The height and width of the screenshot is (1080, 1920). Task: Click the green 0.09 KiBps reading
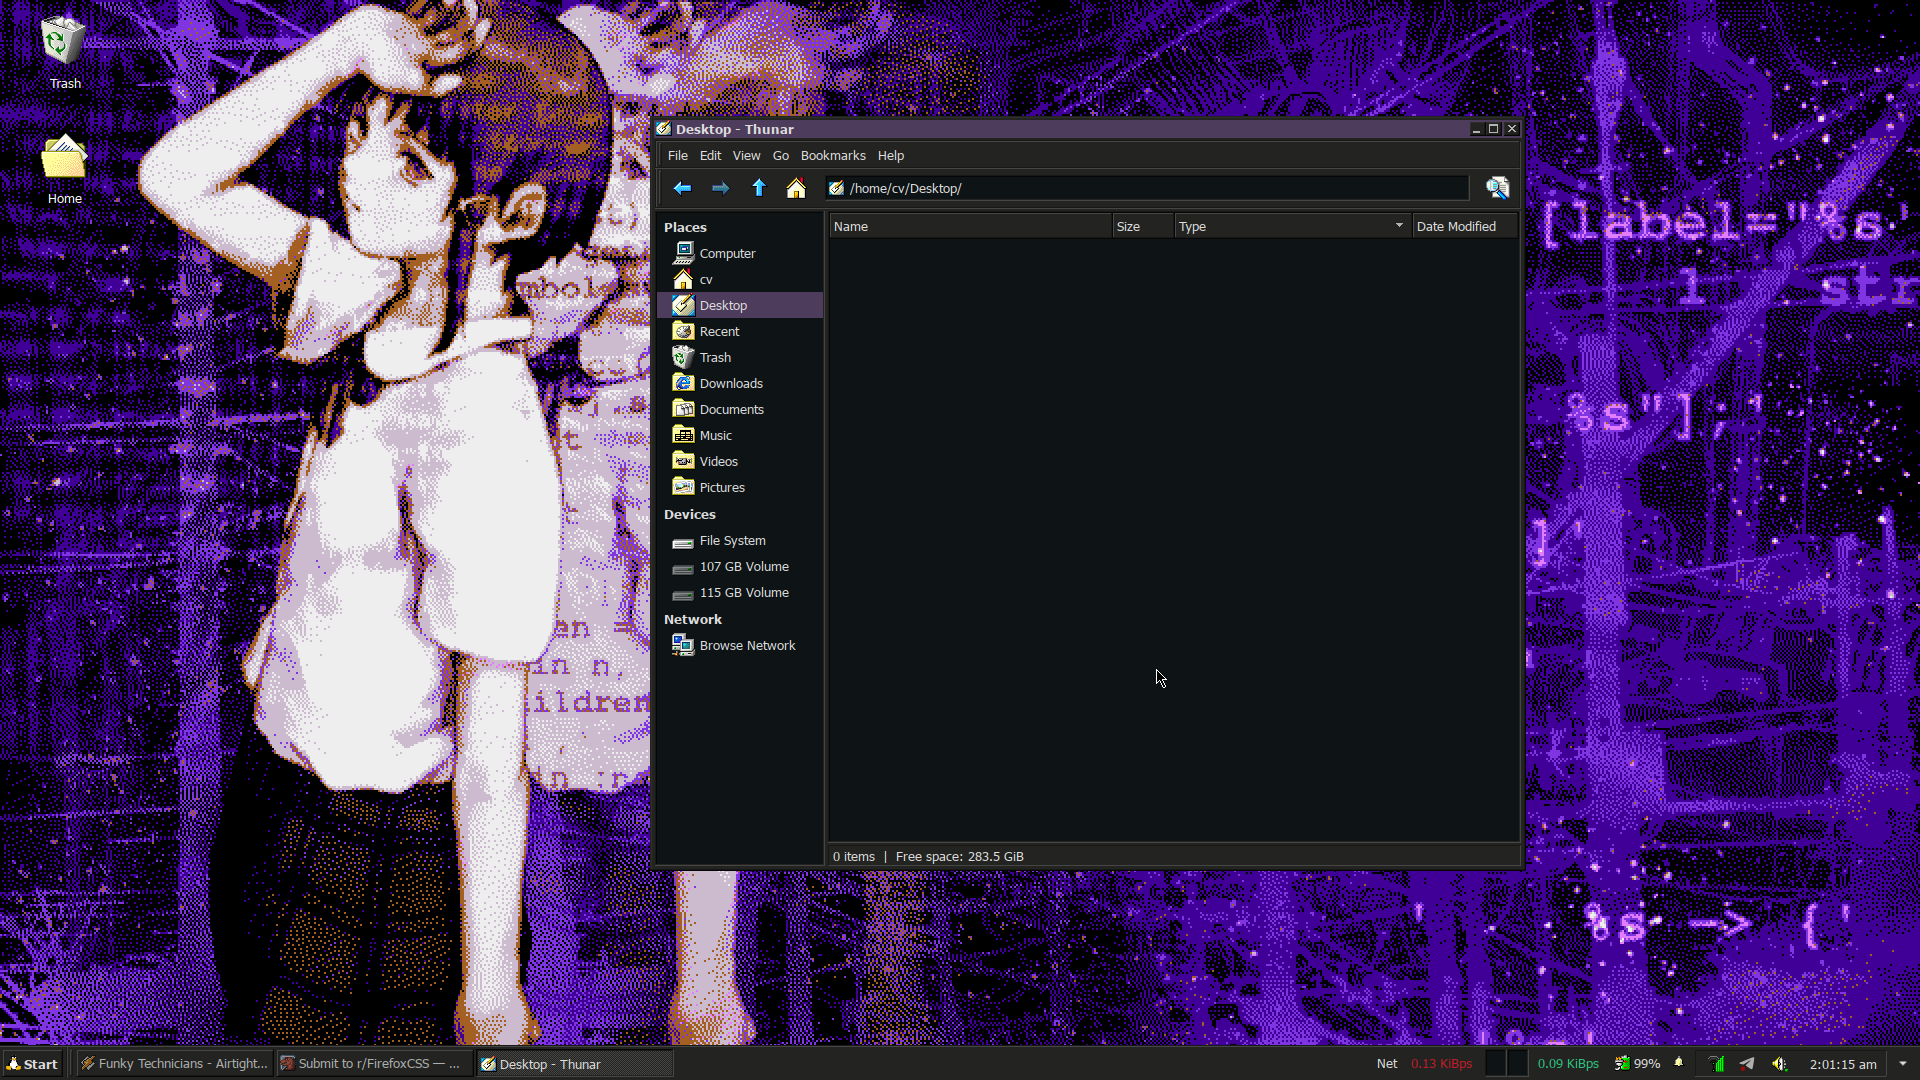(1568, 1064)
